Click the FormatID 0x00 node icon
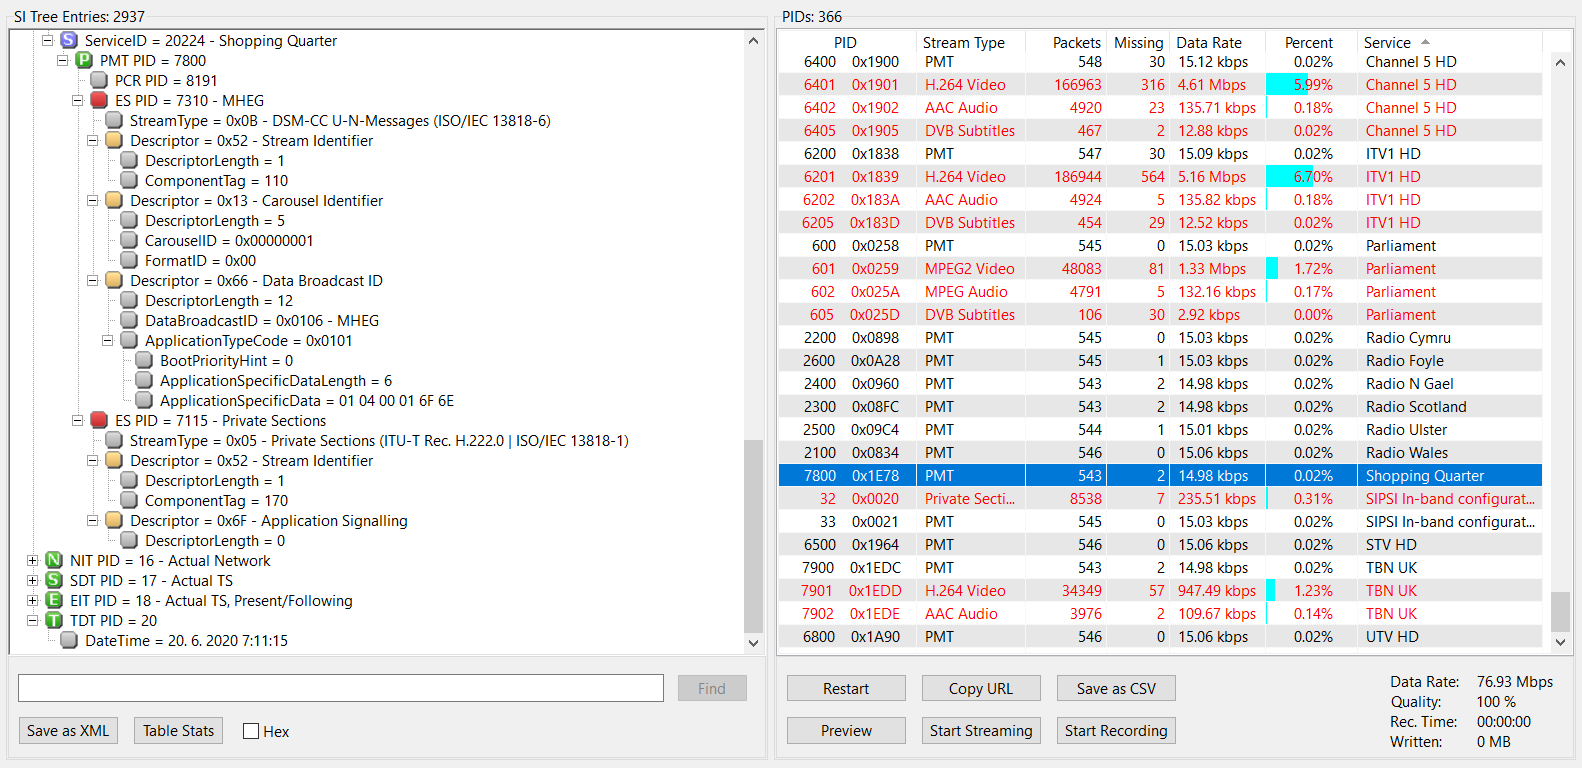The width and height of the screenshot is (1582, 768). coord(129,260)
